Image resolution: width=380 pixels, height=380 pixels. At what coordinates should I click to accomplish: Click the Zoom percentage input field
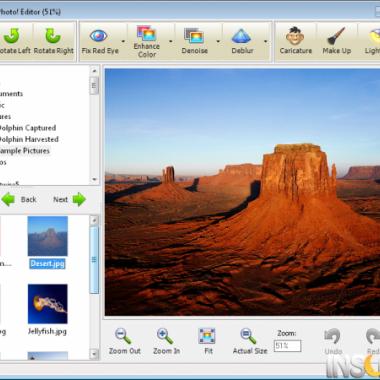287,346
